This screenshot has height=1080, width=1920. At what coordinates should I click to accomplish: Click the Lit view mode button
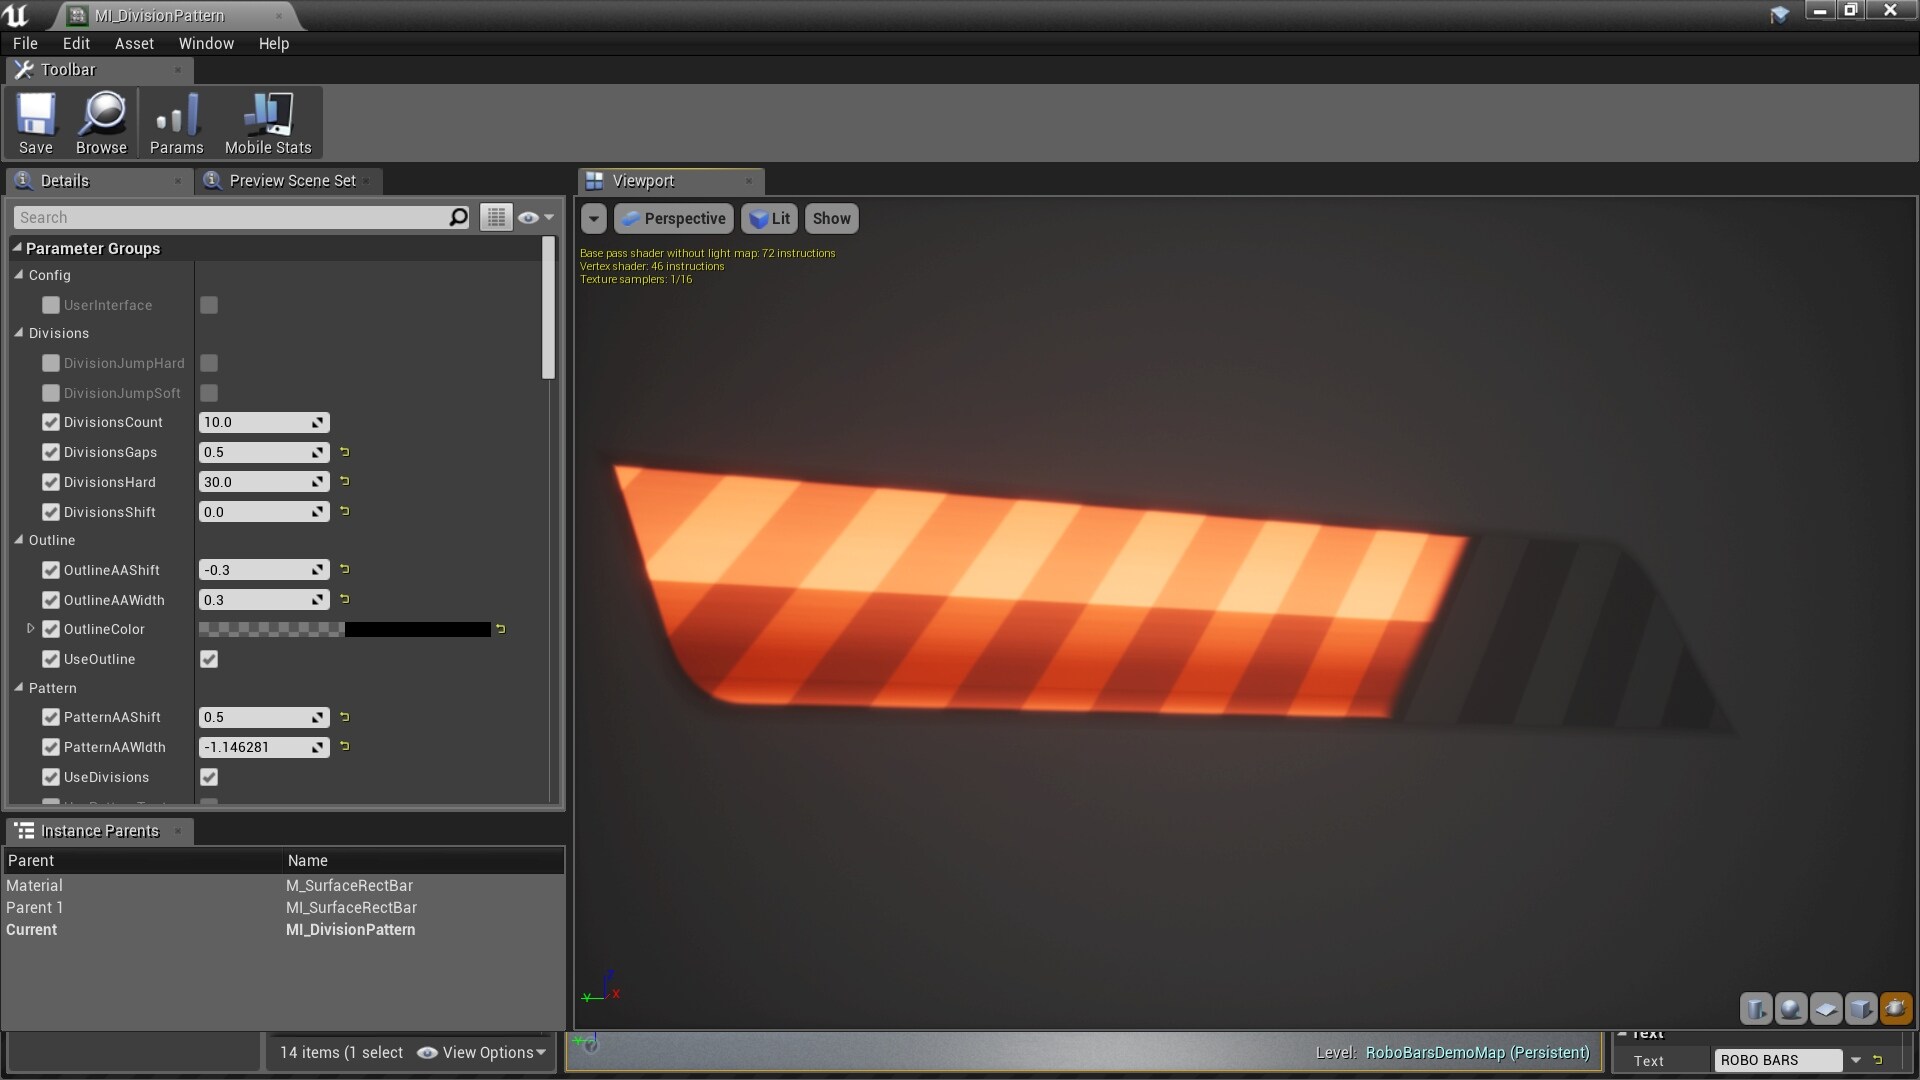point(770,218)
